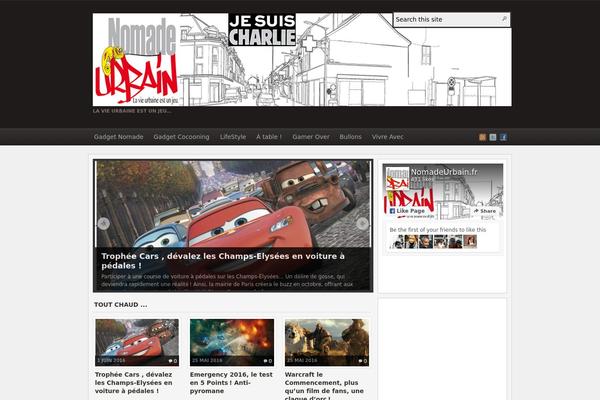Viewport: 600px width, 400px height.
Task: Click the Je Suis Charlie banner badge
Action: point(262,29)
